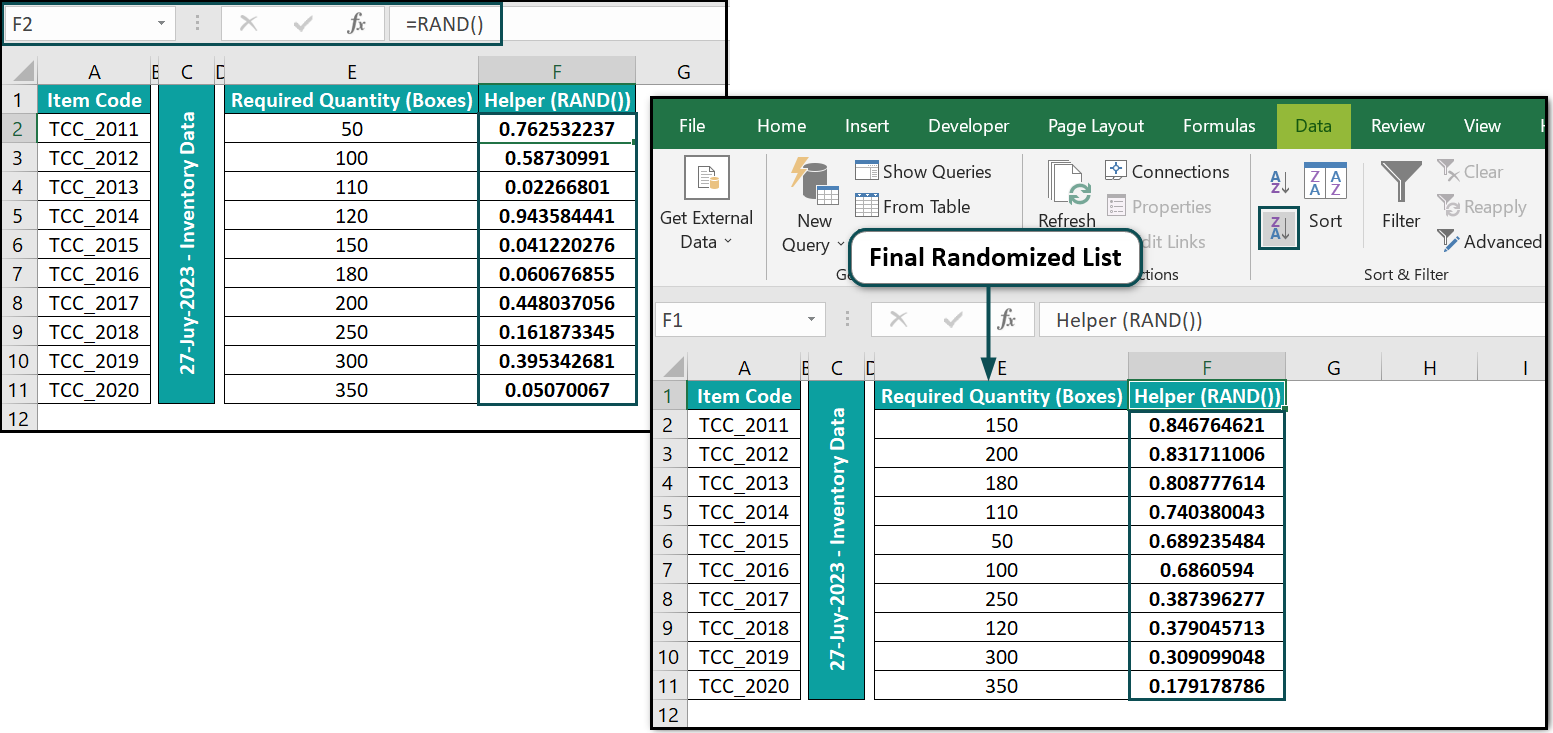Expand the Name Box dropdown showing F2
The image size is (1553, 733).
tap(161, 24)
